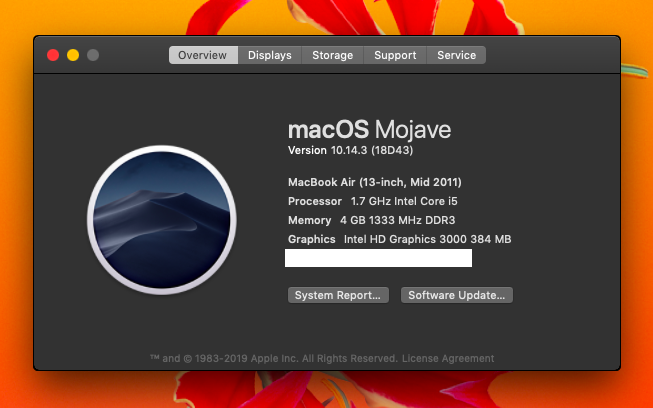This screenshot has height=408, width=653.
Task: Select the macOS Mojave title
Action: coord(369,129)
